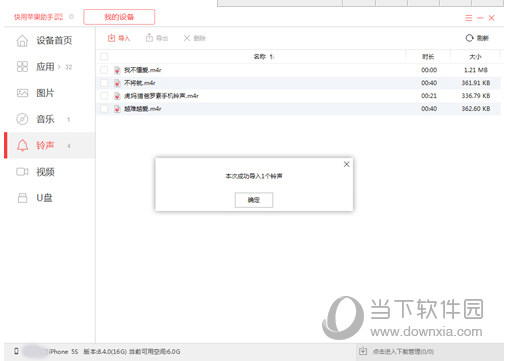Switch to the 我的设备 tab
This screenshot has width=507, height=361.
click(x=119, y=17)
